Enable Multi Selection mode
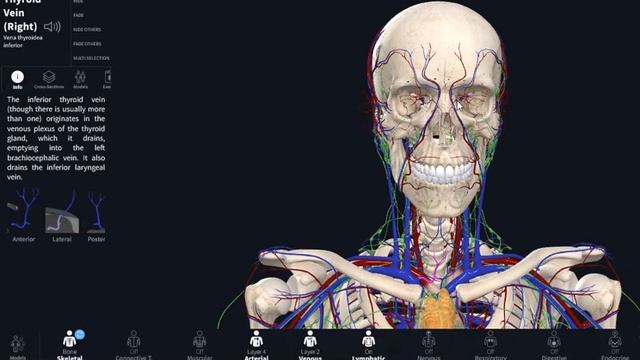 coord(91,58)
